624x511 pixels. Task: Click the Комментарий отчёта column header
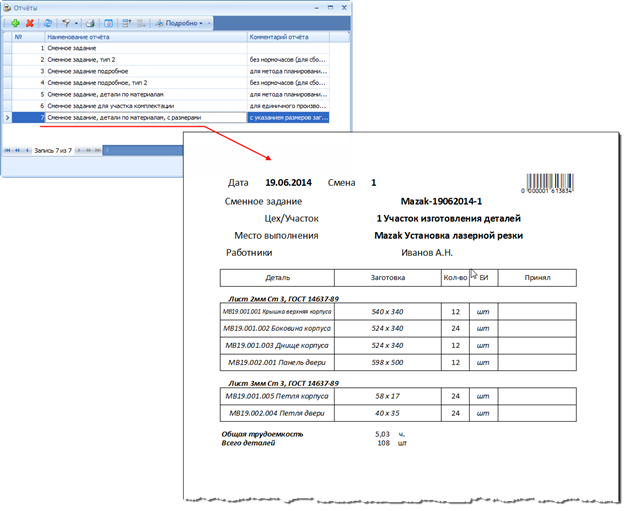coord(288,36)
